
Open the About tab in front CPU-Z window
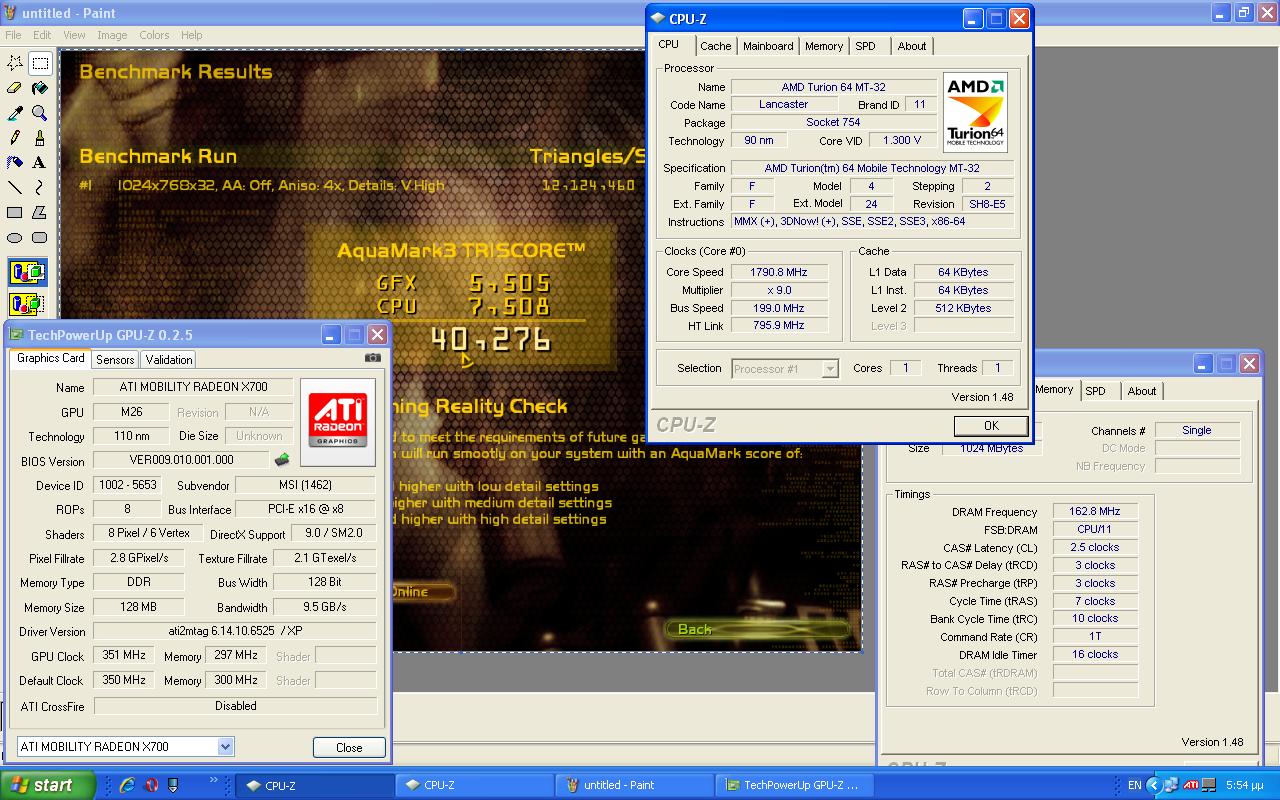(x=912, y=46)
